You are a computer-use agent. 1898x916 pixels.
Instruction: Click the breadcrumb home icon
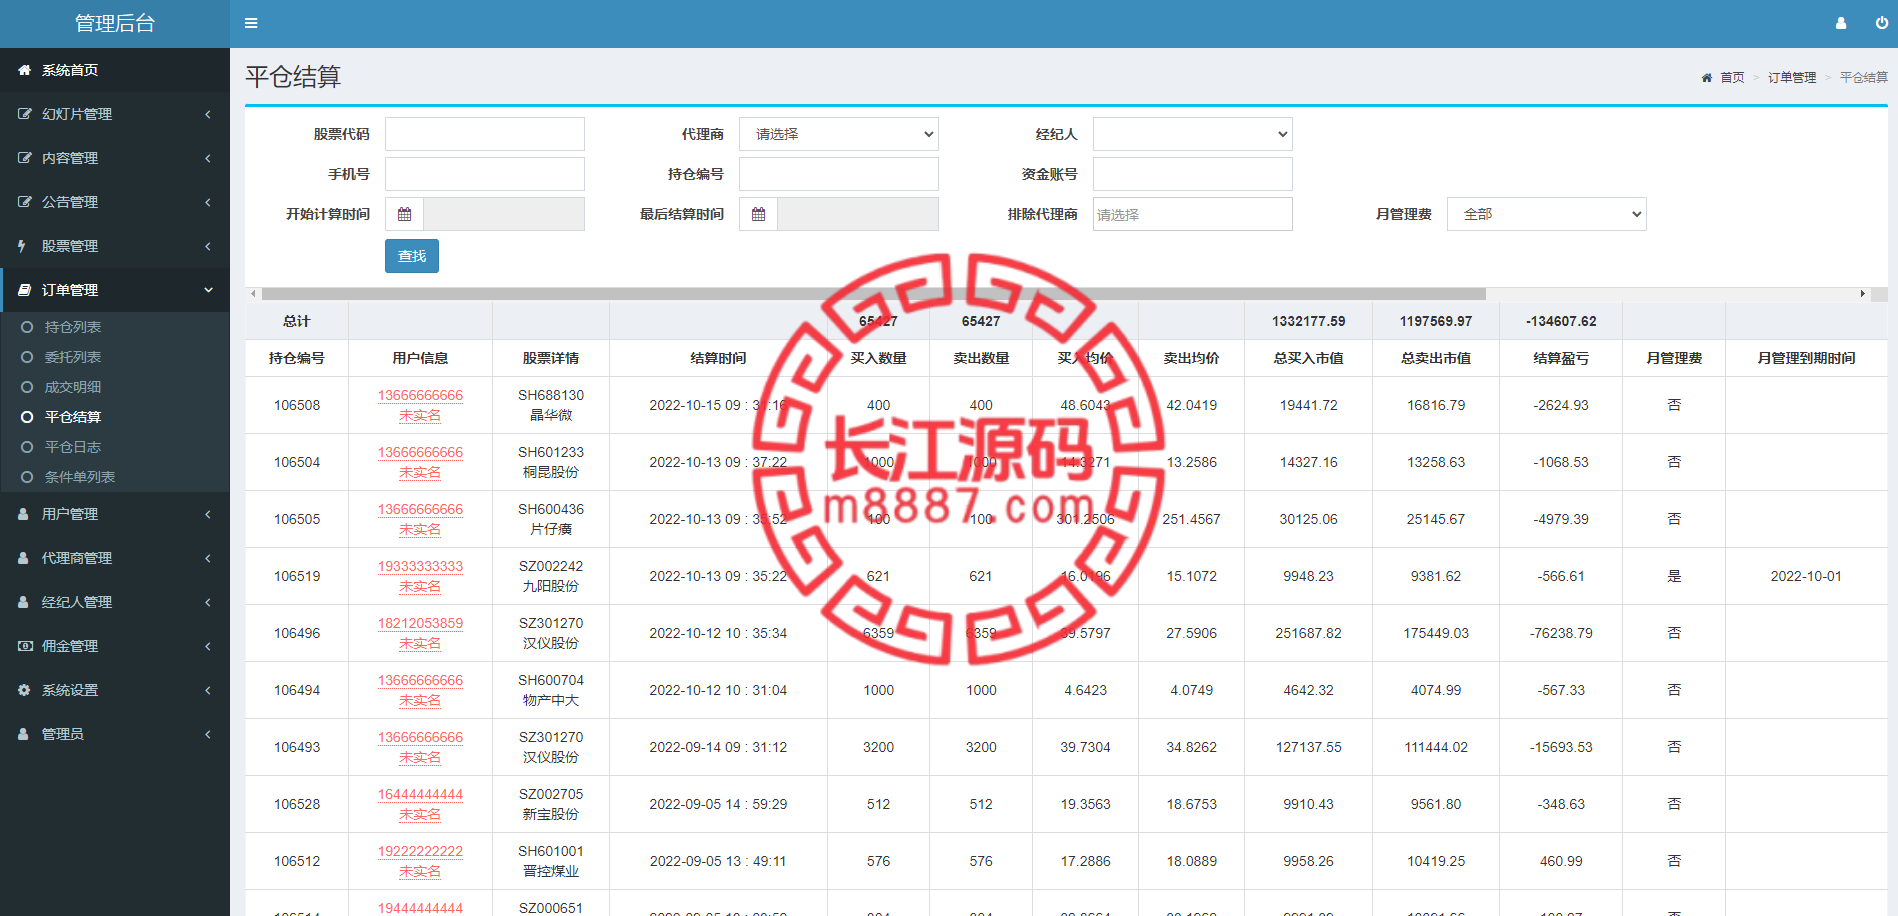pyautogui.click(x=1707, y=77)
